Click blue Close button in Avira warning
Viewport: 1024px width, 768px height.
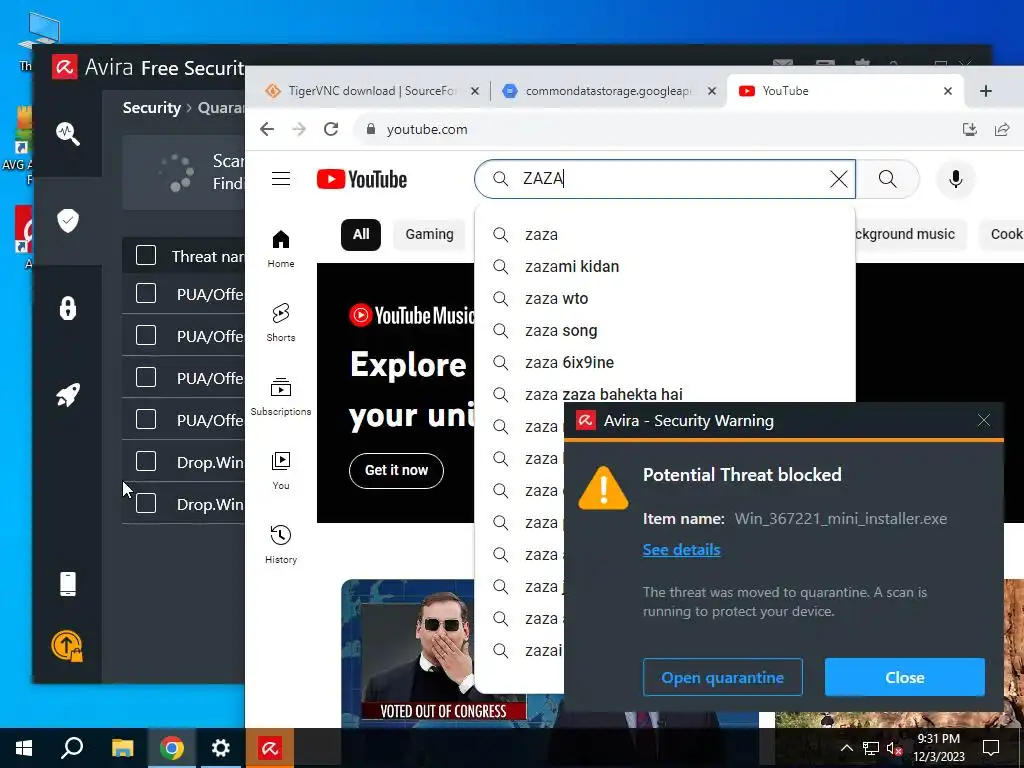point(904,677)
